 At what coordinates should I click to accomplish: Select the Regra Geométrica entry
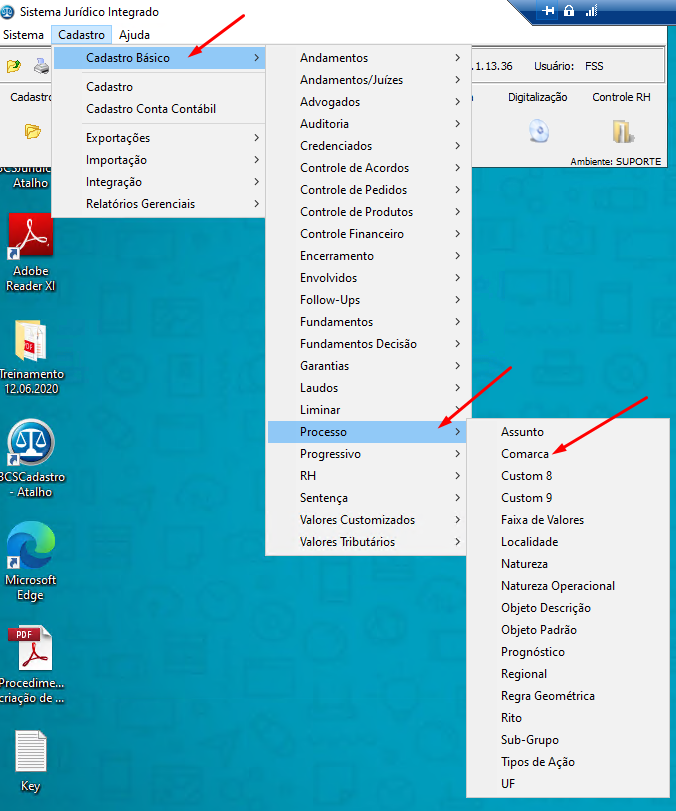pyautogui.click(x=568, y=696)
